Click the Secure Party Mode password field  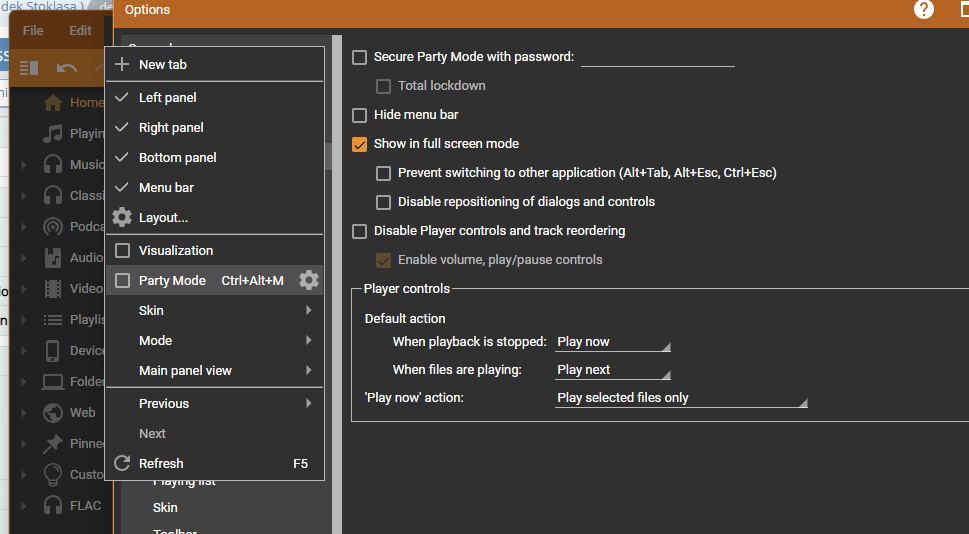tap(657, 58)
